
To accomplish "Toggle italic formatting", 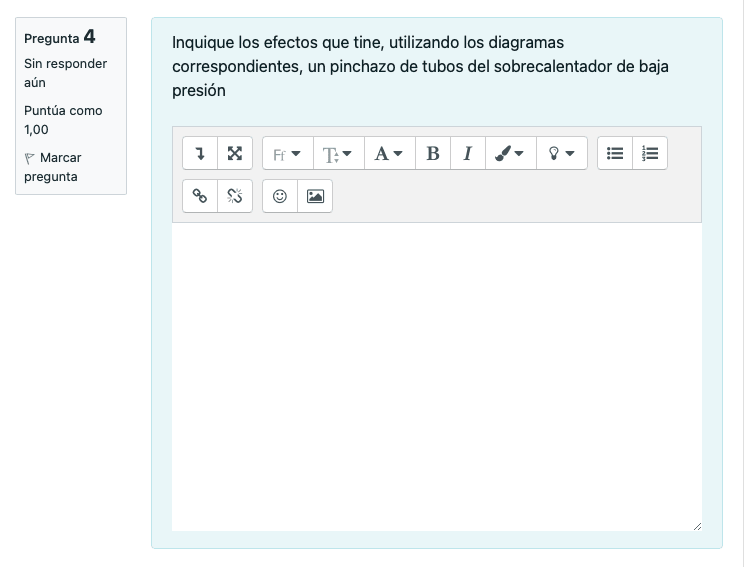I will 468,153.
